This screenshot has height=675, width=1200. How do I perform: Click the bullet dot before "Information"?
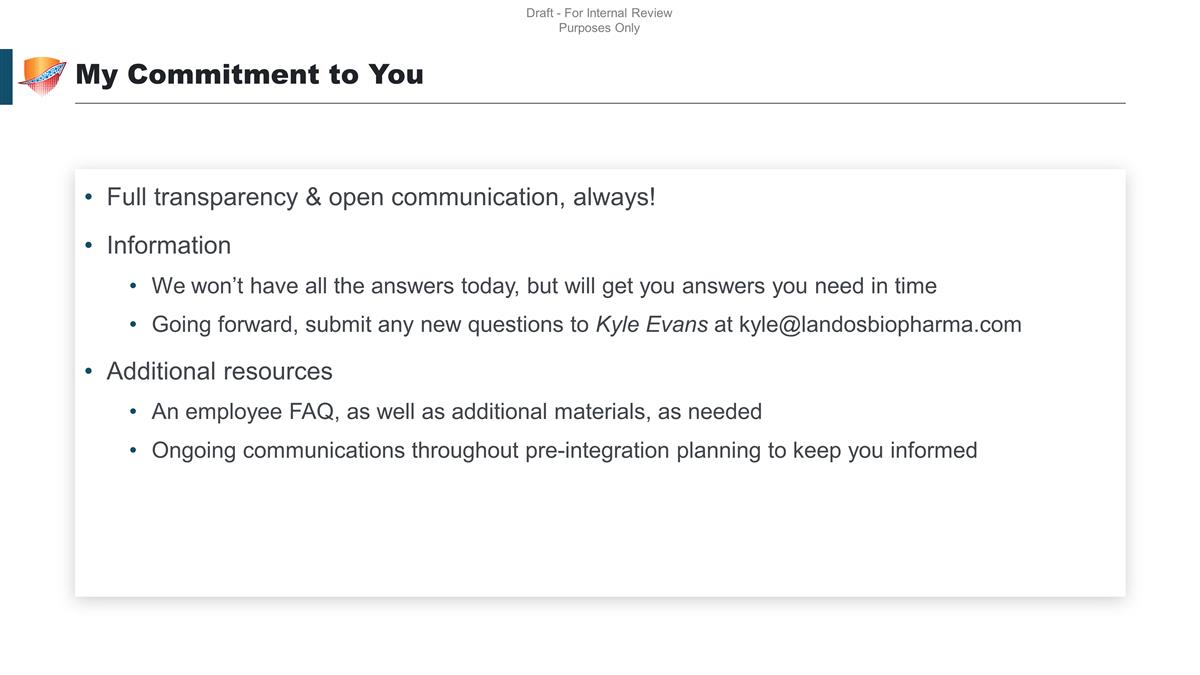pos(88,246)
